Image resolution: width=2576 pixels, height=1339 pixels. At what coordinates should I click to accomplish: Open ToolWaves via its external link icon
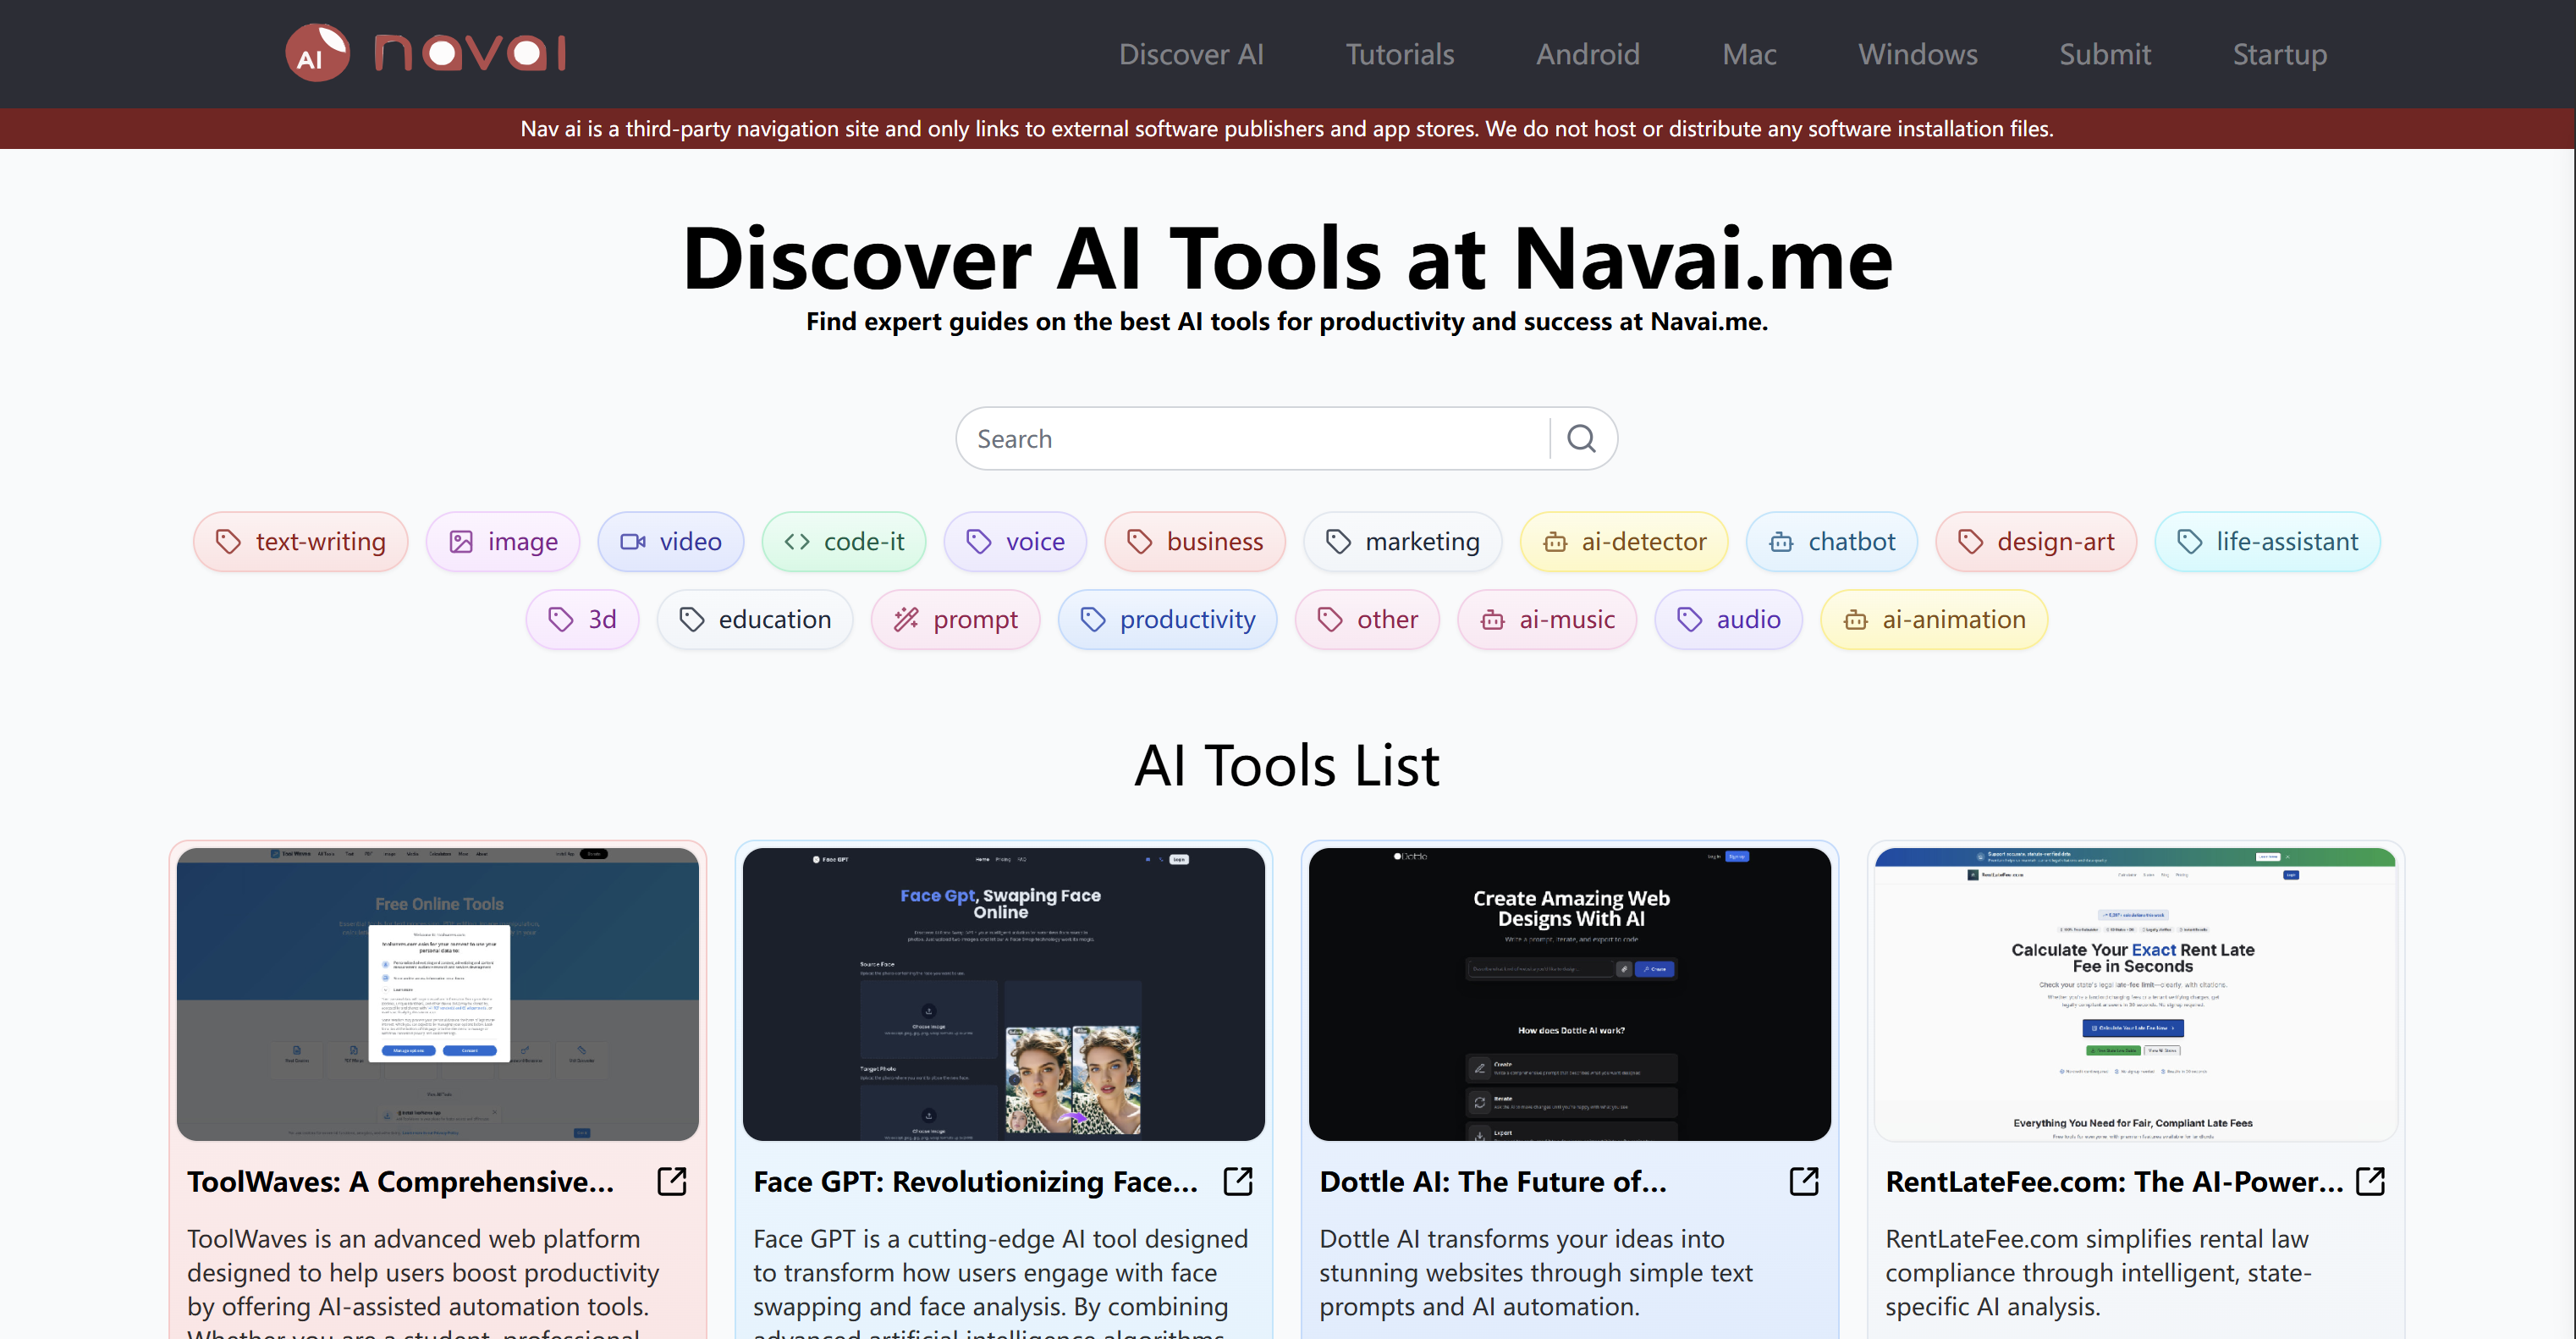click(x=671, y=1181)
